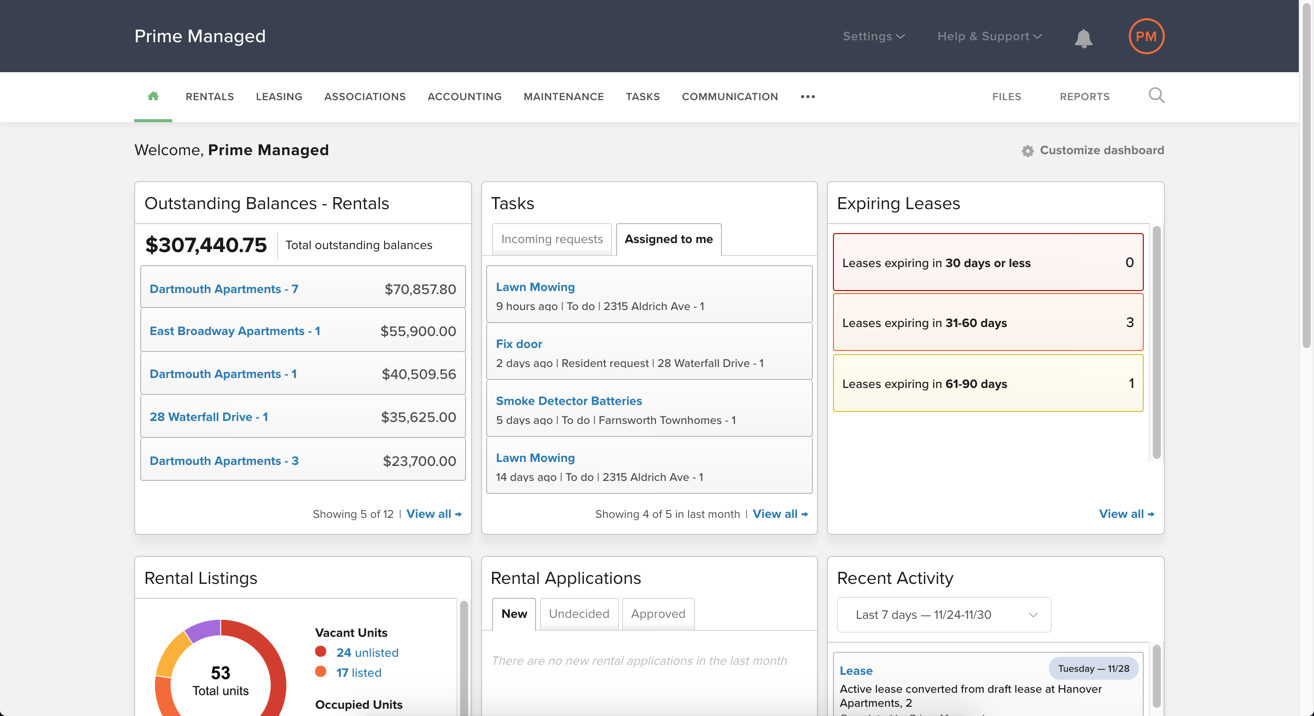
Task: Open Dartmouth Apartments - 3 balance
Action: (224, 461)
